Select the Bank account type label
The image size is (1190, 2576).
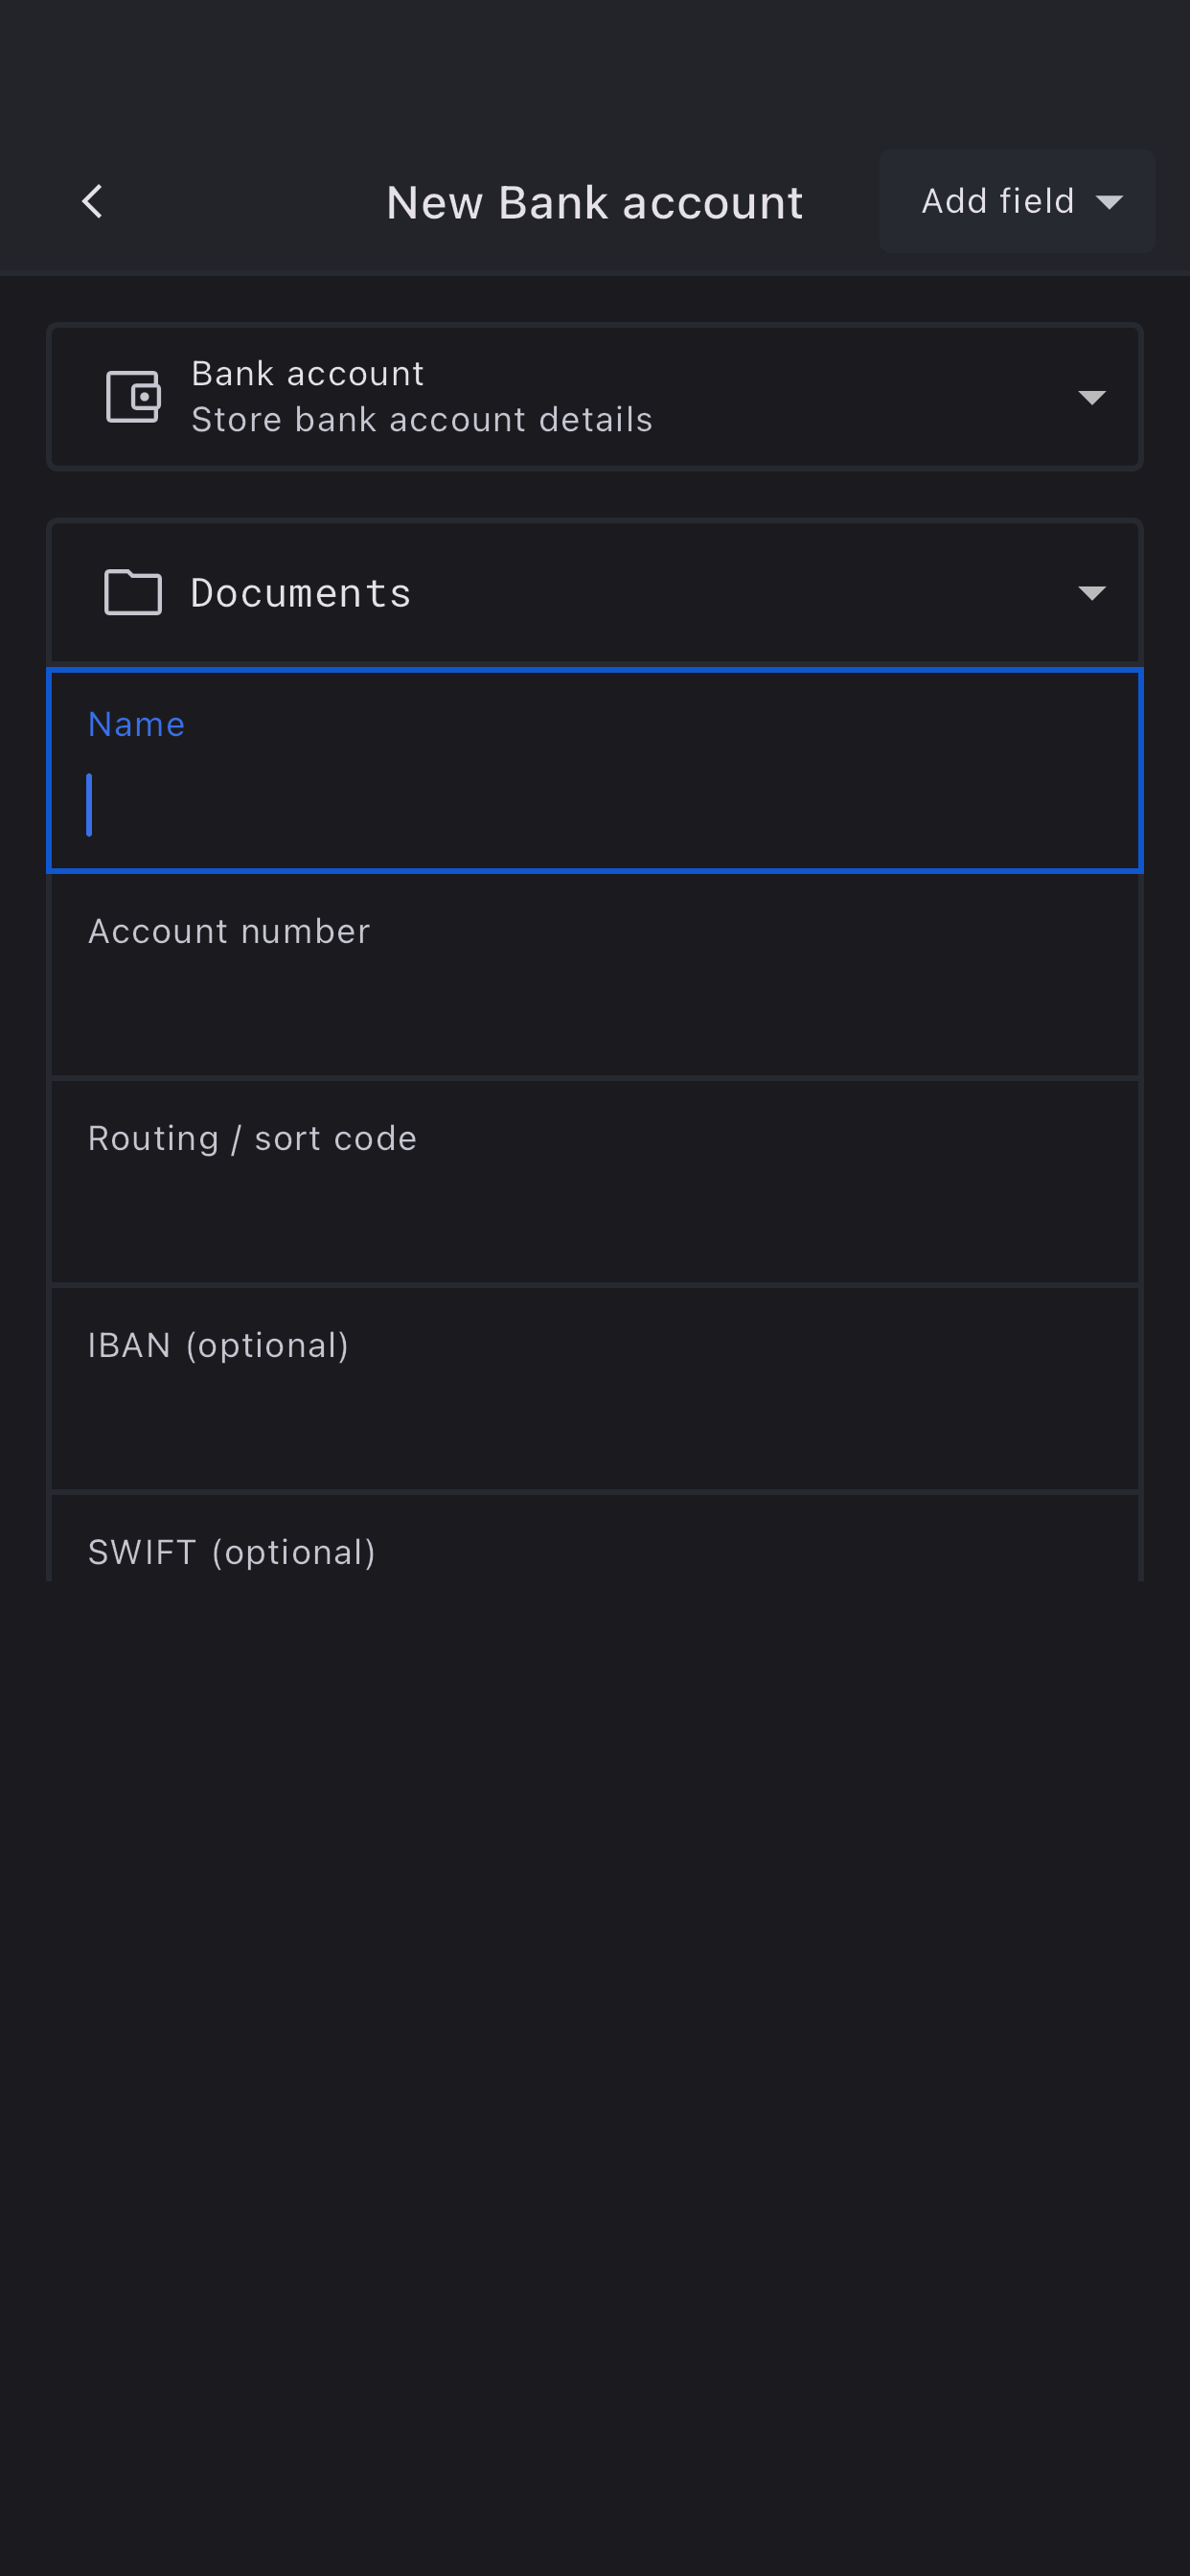pos(307,374)
